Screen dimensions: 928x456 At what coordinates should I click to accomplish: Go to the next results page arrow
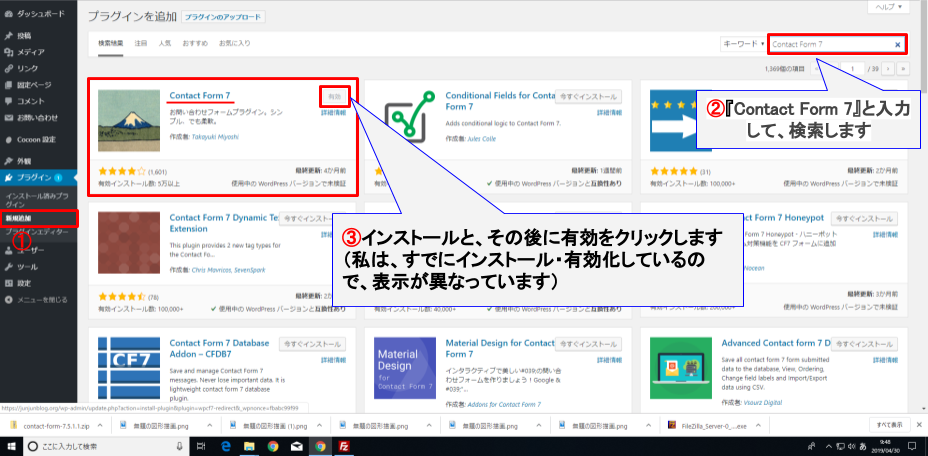click(887, 69)
